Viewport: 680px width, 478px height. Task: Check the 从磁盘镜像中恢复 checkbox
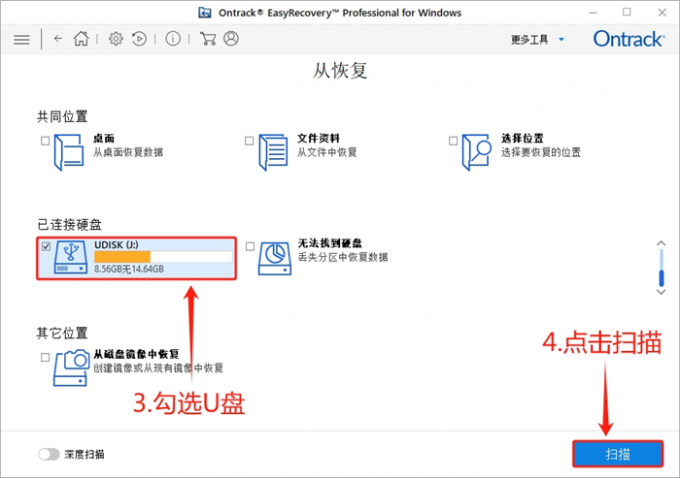(x=45, y=357)
